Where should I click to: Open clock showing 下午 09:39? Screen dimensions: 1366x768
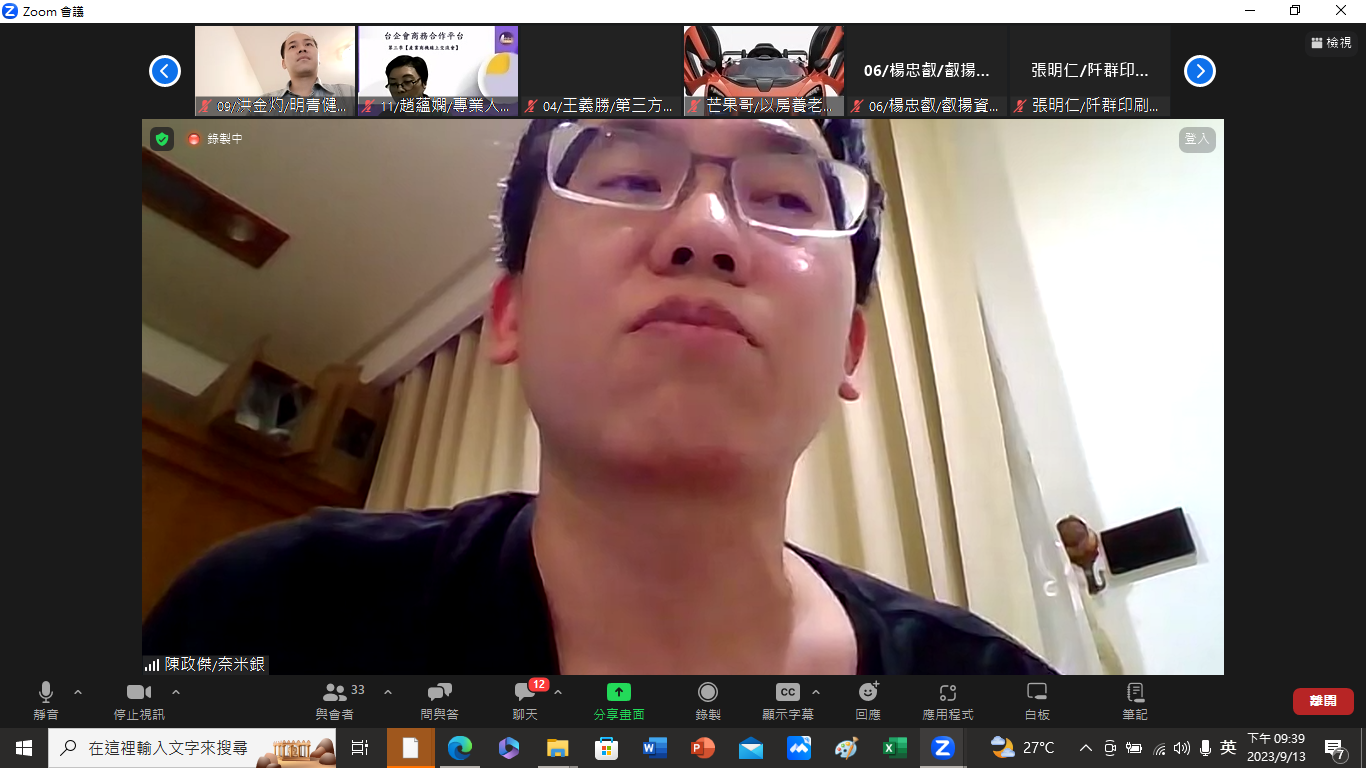tap(1276, 747)
